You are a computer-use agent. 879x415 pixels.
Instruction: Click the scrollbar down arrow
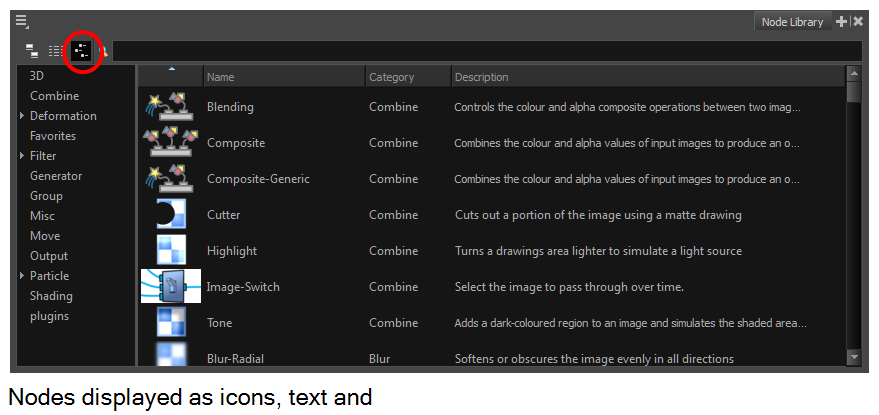coord(853,356)
